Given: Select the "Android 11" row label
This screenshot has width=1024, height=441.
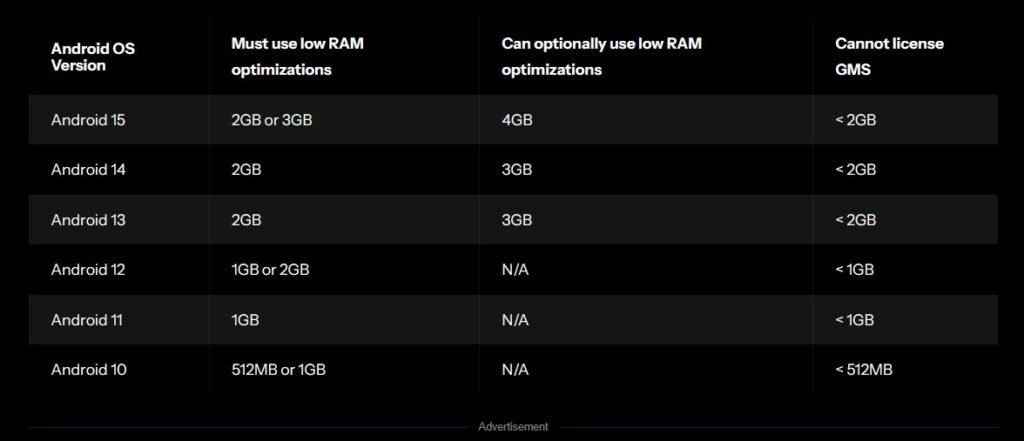Looking at the screenshot, I should pyautogui.click(x=87, y=320).
